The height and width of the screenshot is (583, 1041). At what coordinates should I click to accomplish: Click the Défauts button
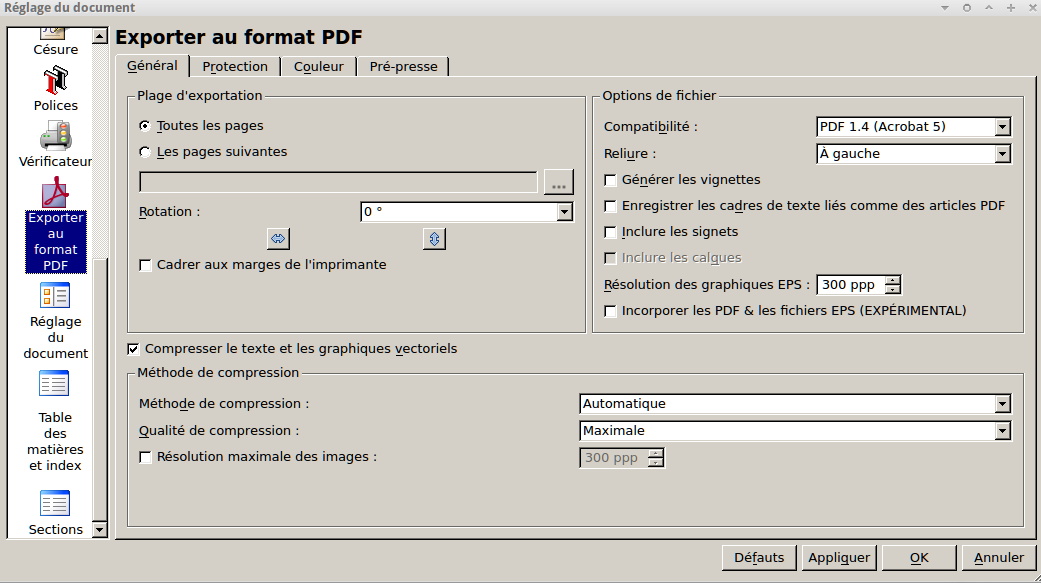[760, 558]
